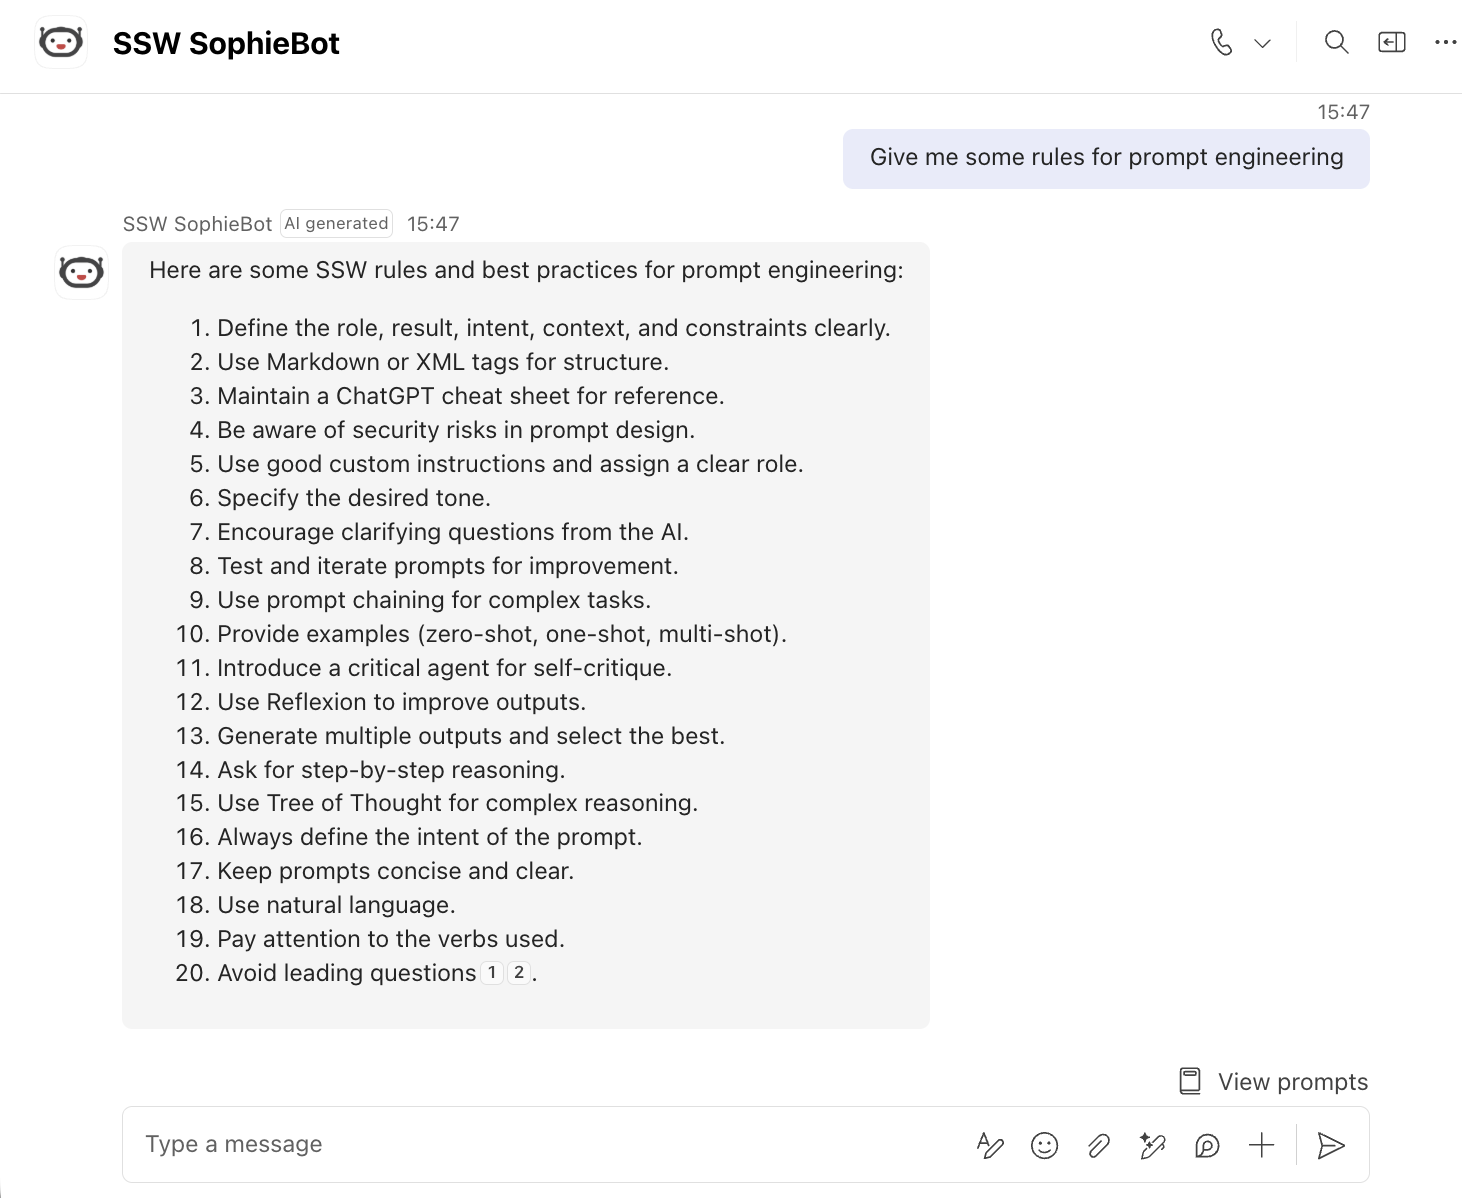Click the sent message about prompt engineering
Screen dimensions: 1462x1198
click(1106, 158)
